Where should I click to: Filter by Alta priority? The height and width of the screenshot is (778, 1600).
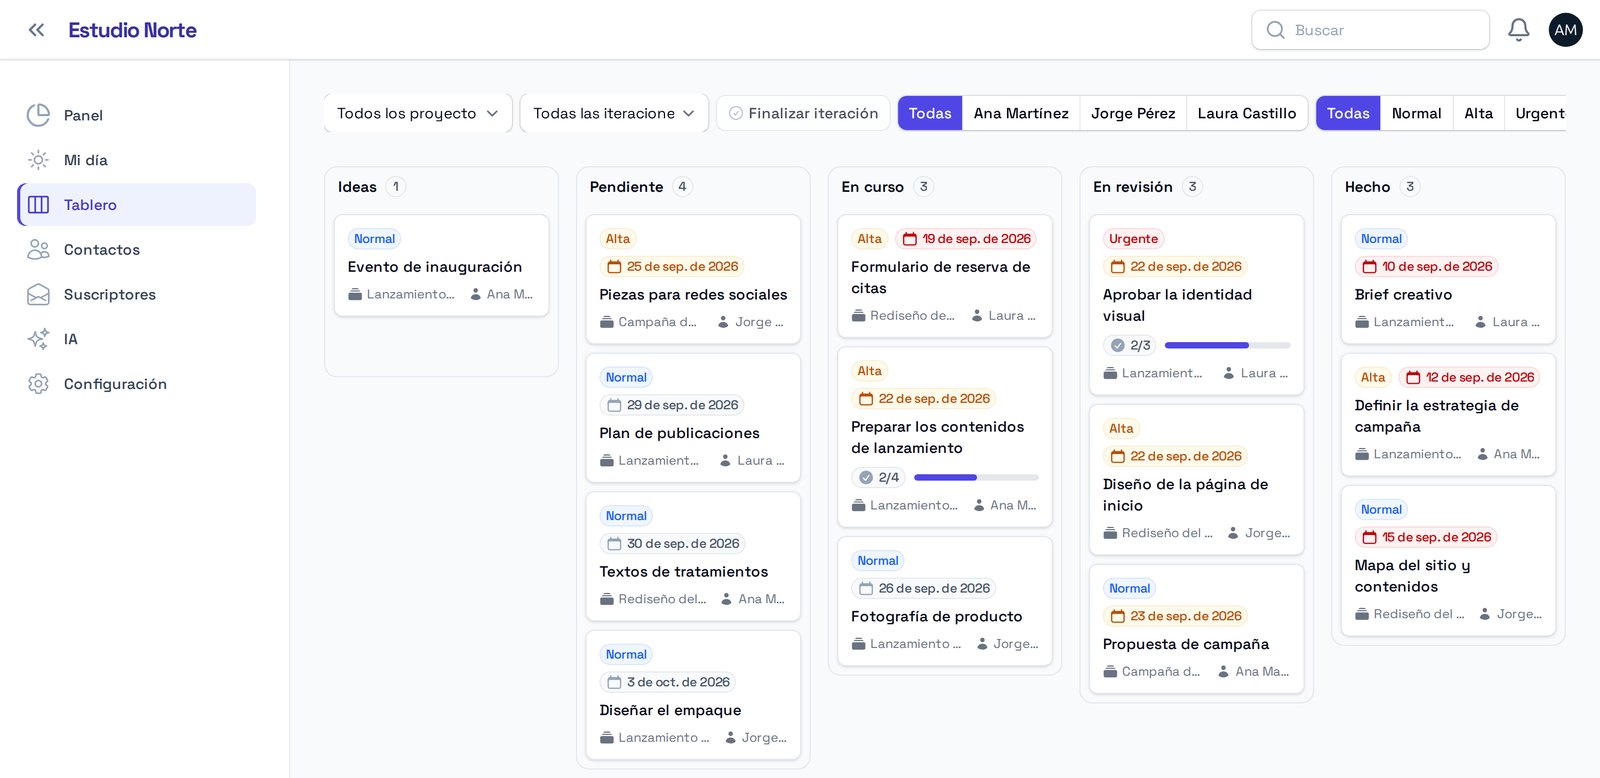[x=1478, y=113]
